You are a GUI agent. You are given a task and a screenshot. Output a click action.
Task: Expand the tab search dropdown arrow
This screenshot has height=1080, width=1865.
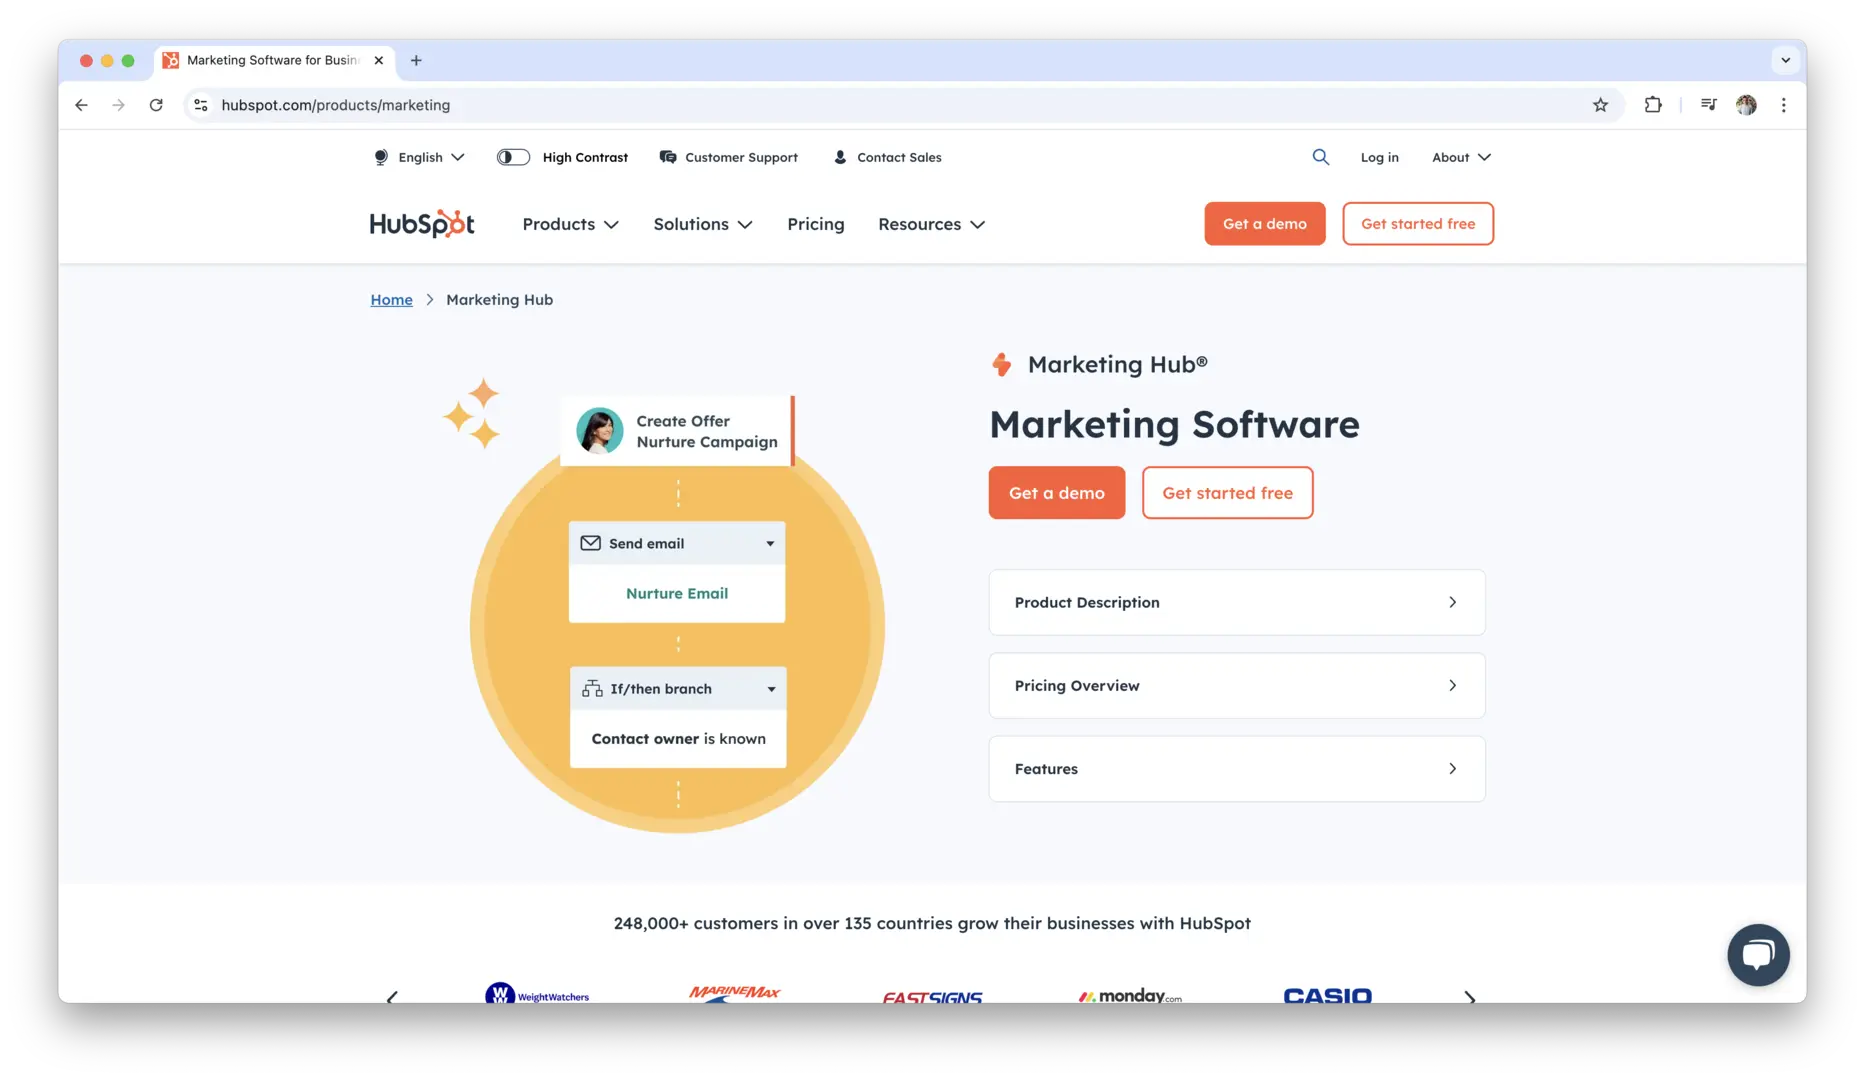point(1785,60)
